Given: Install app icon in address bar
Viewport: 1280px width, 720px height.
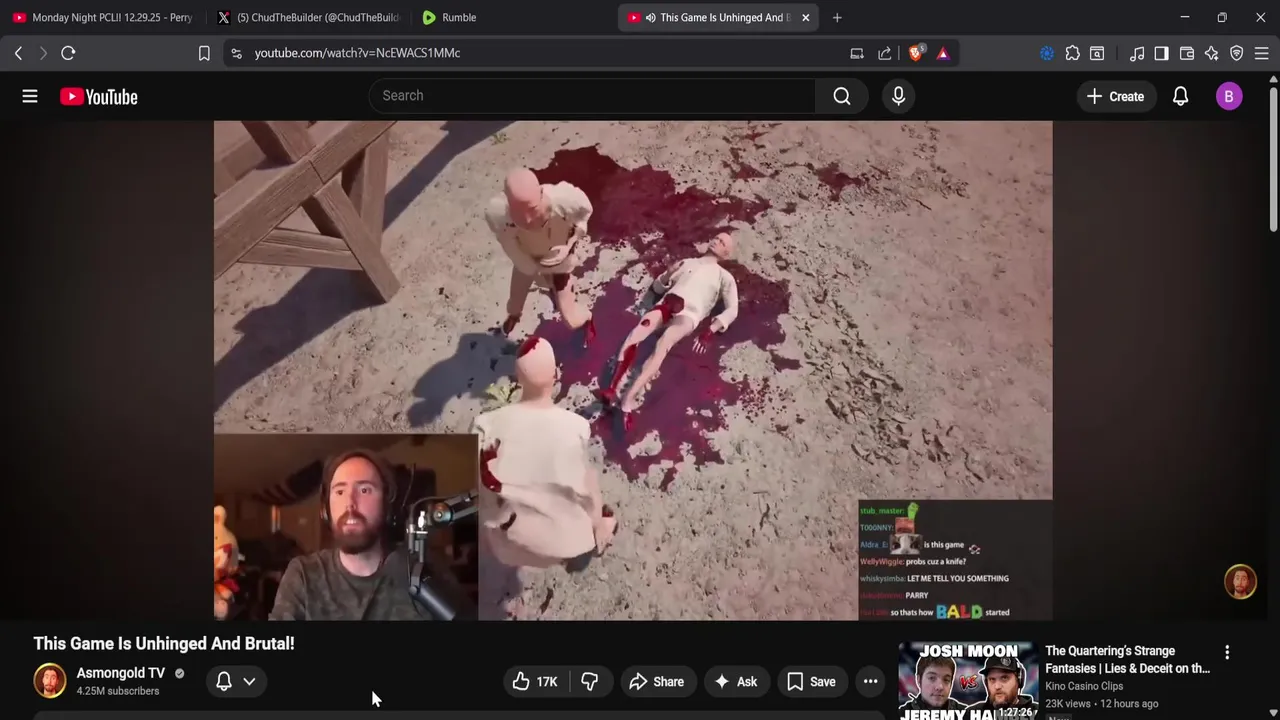Looking at the screenshot, I should [x=857, y=53].
